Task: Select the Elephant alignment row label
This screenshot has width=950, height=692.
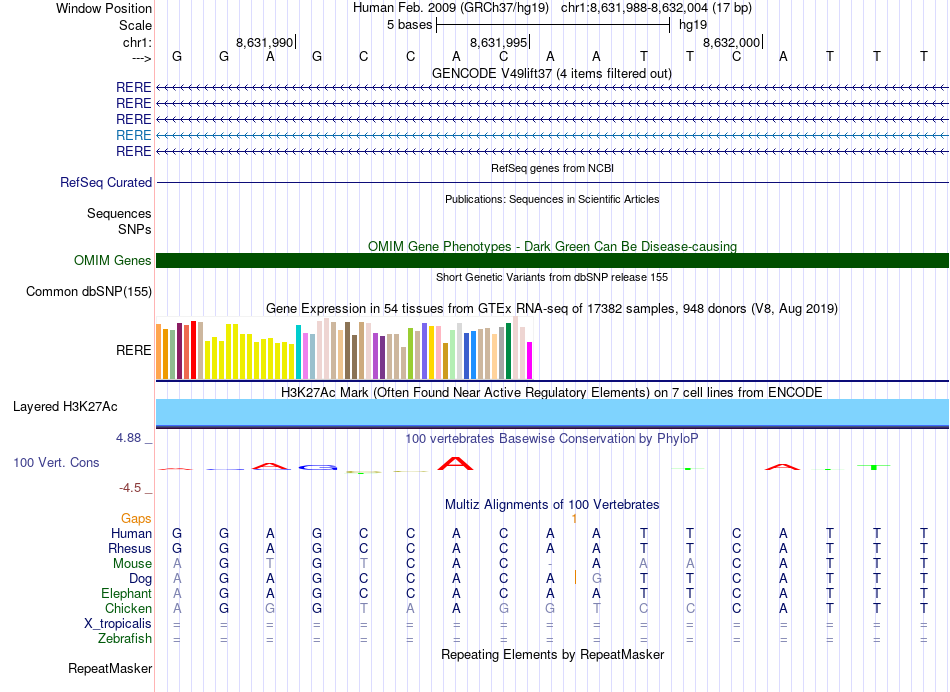Action: 126,594
